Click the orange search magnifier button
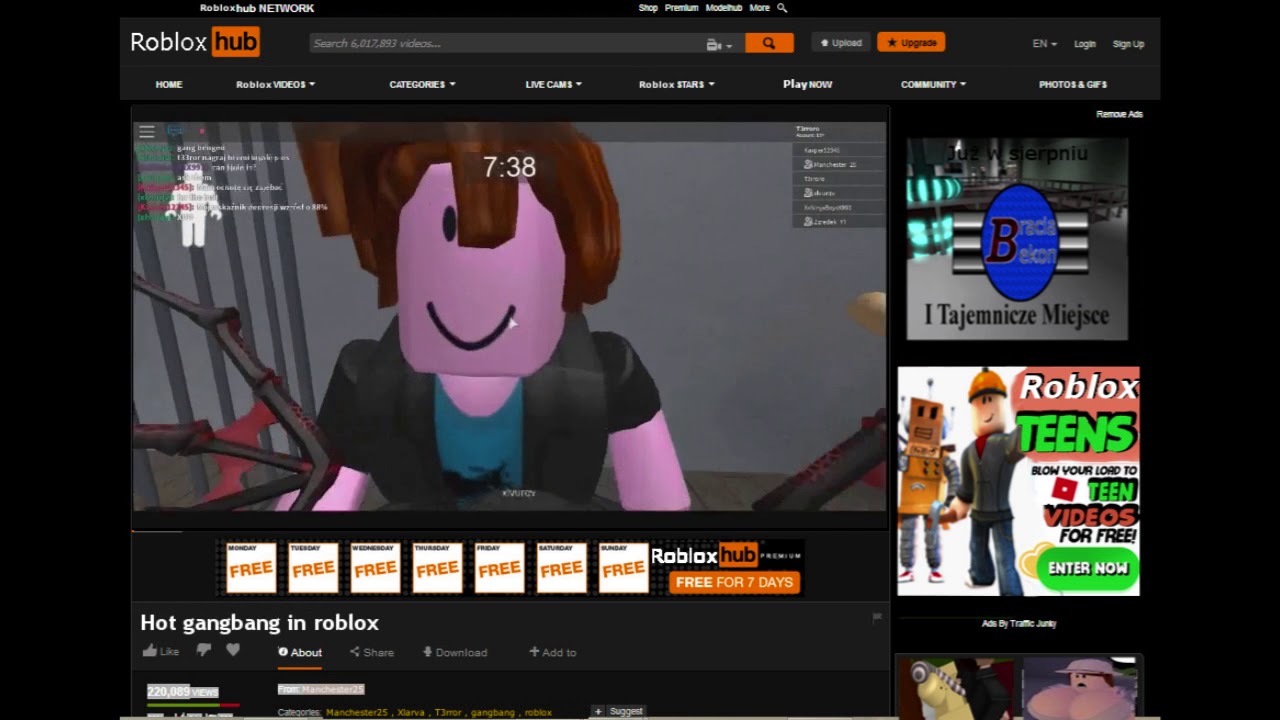This screenshot has width=1280, height=720. (768, 43)
